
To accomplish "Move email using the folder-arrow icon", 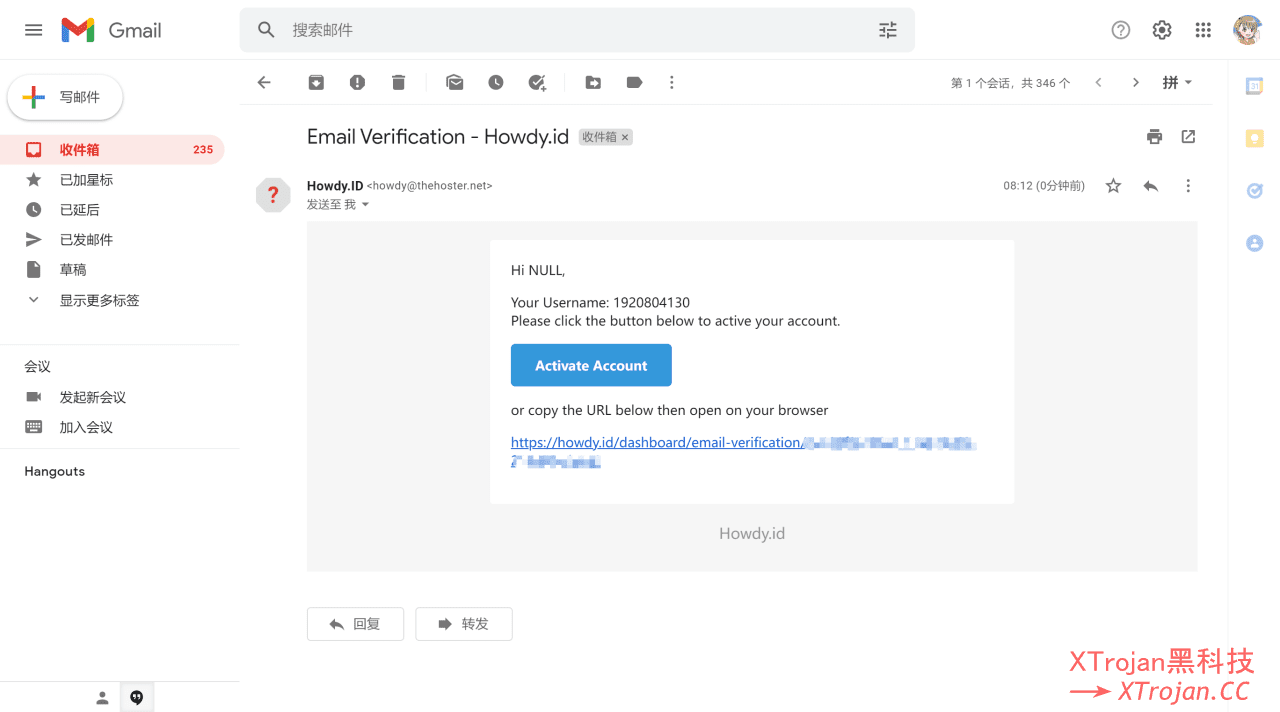I will [x=593, y=83].
